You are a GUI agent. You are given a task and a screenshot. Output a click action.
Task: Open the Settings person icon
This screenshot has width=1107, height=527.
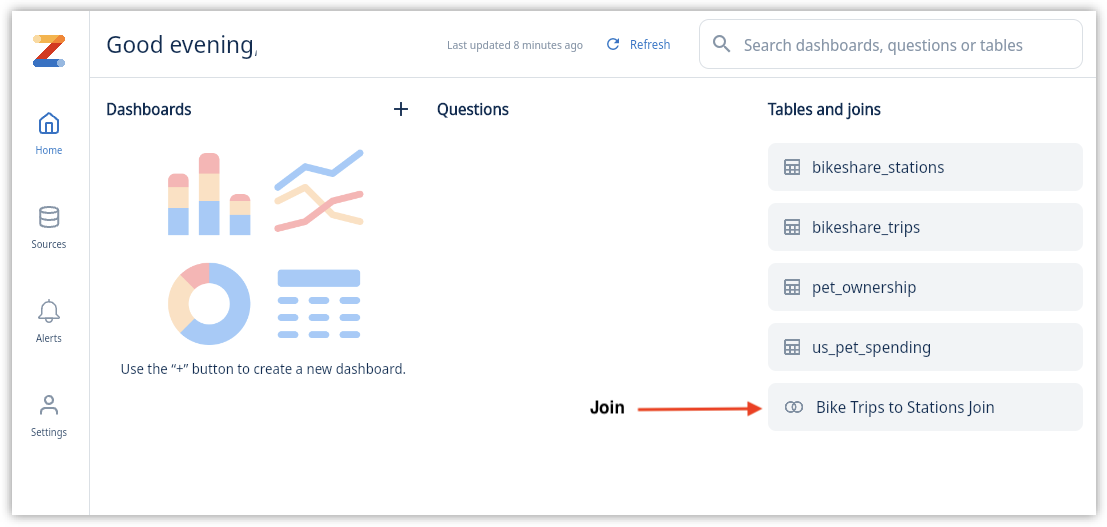click(49, 405)
